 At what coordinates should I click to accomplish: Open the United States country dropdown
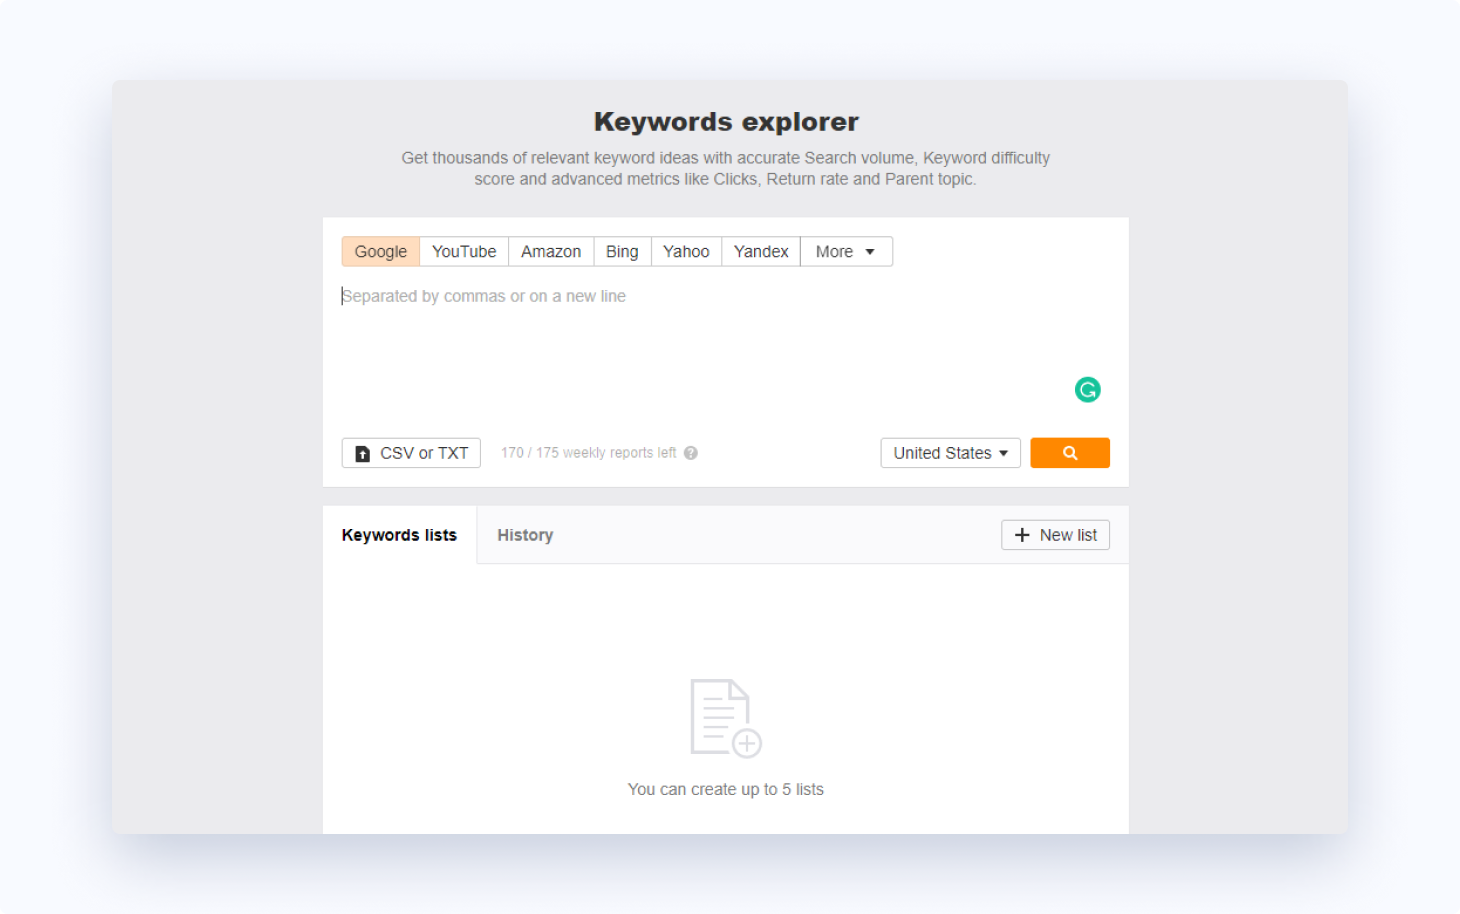pyautogui.click(x=948, y=452)
